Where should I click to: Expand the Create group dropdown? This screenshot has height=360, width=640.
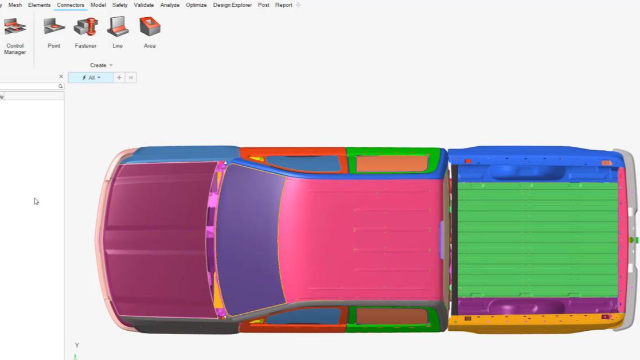click(x=101, y=65)
